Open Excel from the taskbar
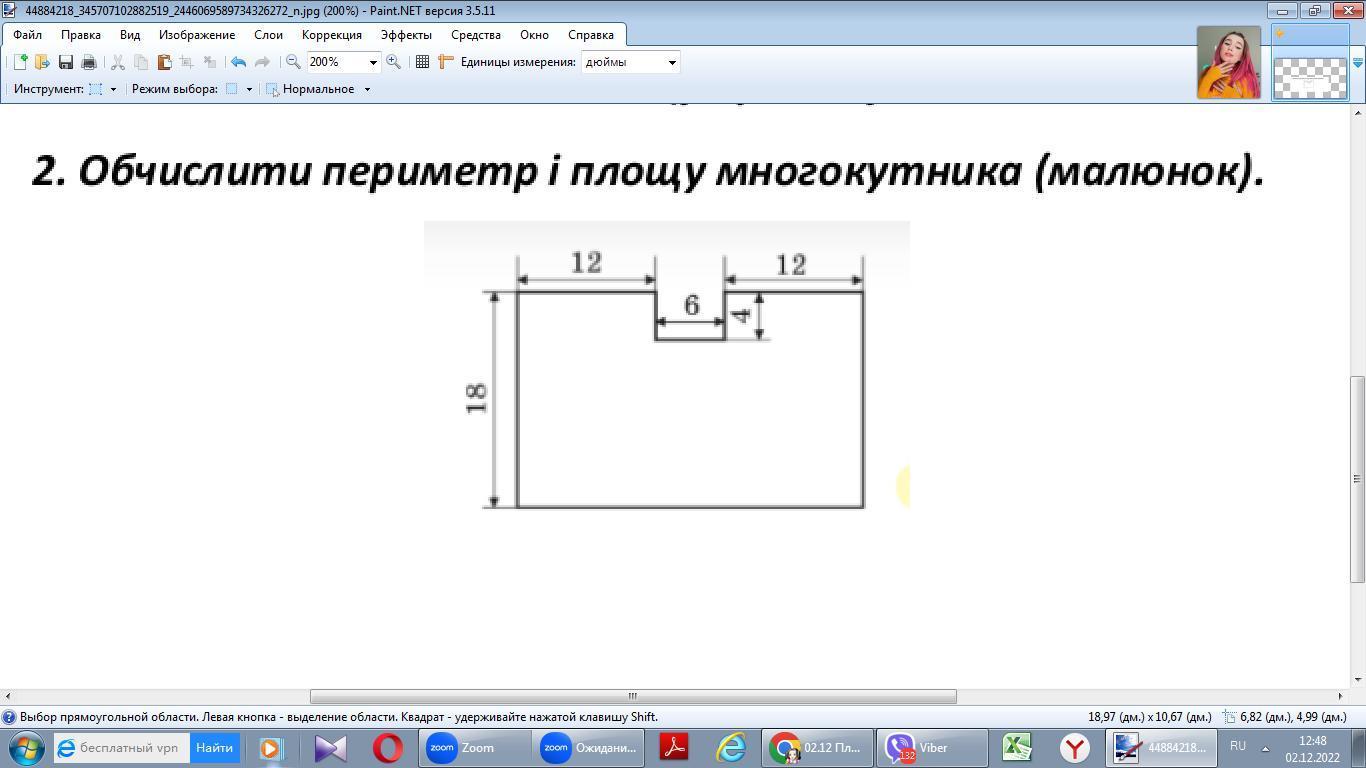The height and width of the screenshot is (768, 1366). [1017, 748]
